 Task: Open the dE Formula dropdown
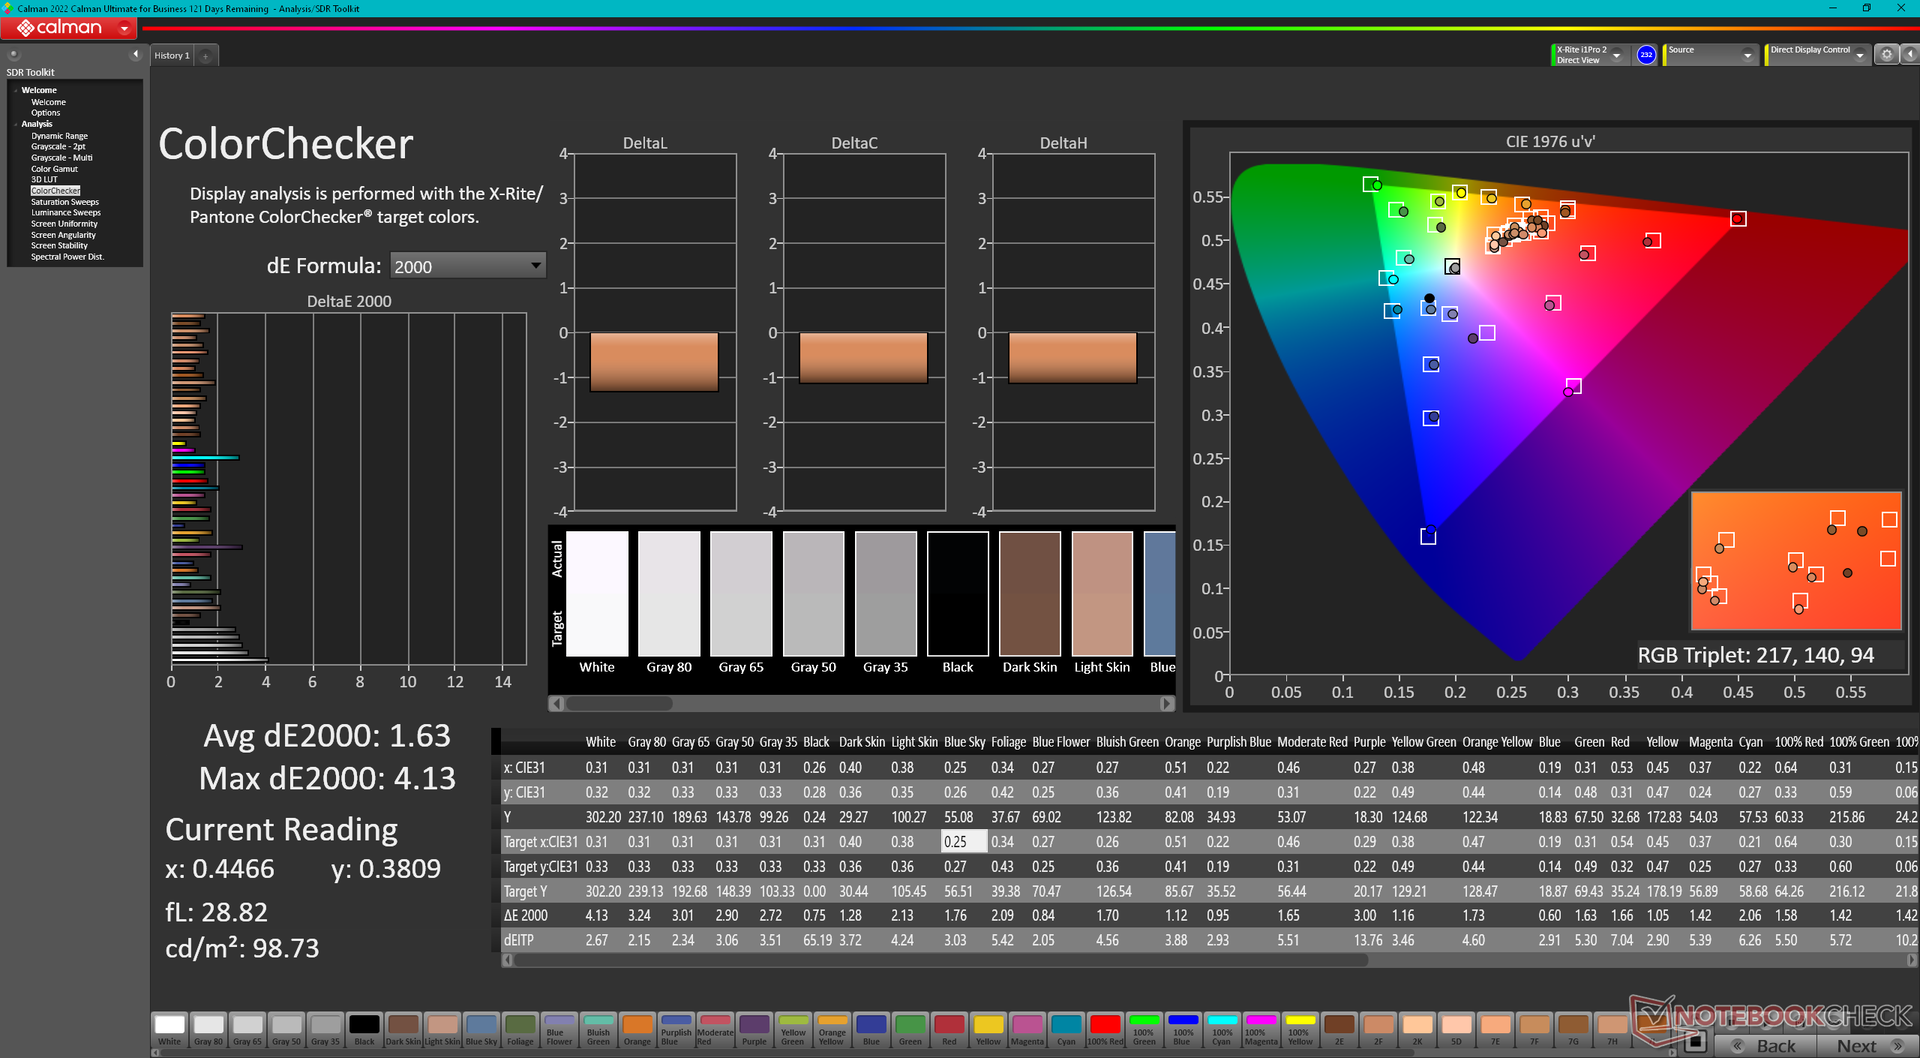467,266
